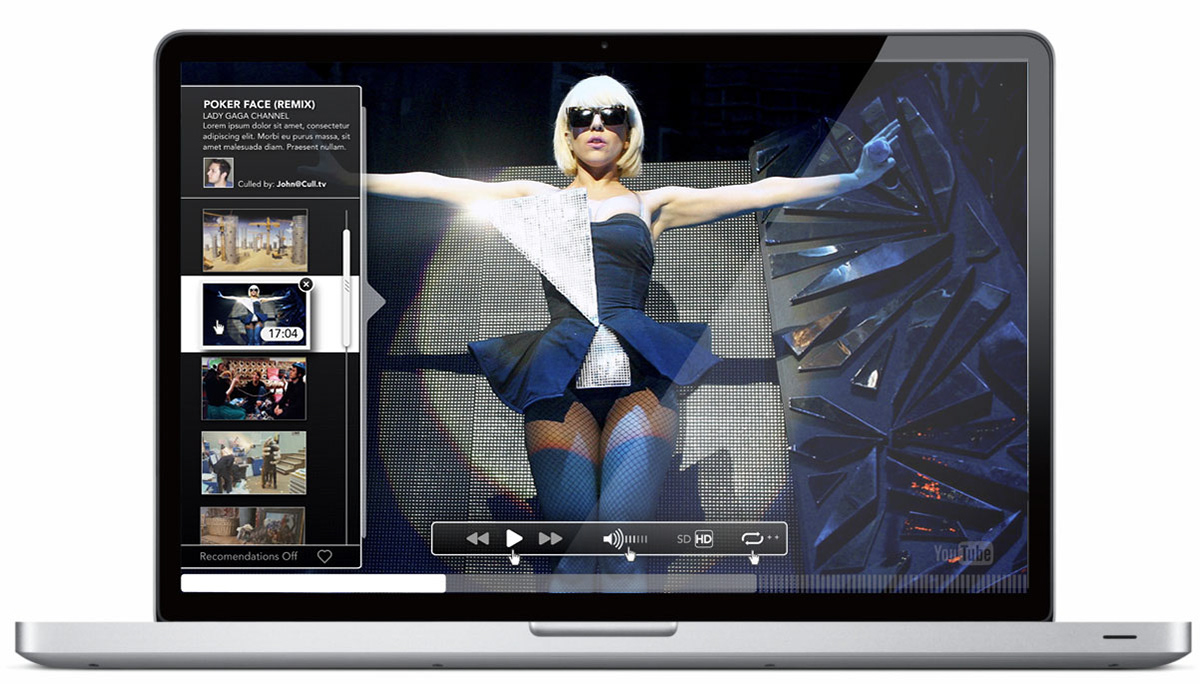
Task: Click the fast-forward button in the player controls
Action: coord(550,538)
